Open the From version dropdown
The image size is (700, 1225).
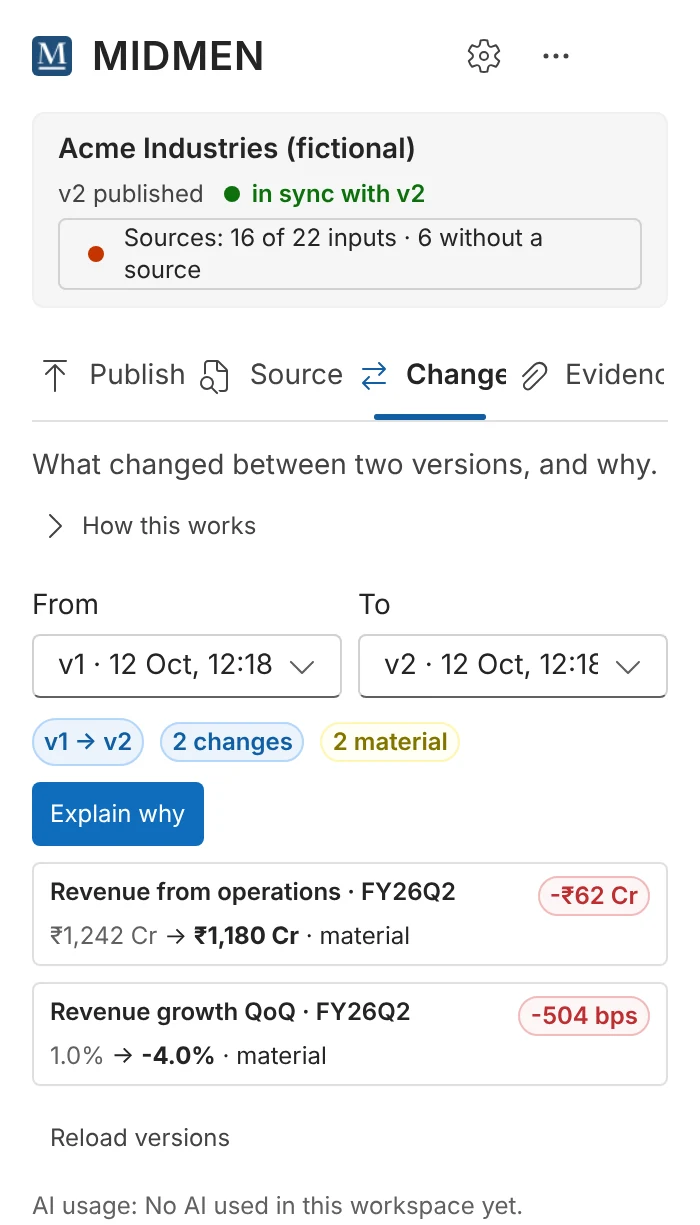(x=187, y=665)
